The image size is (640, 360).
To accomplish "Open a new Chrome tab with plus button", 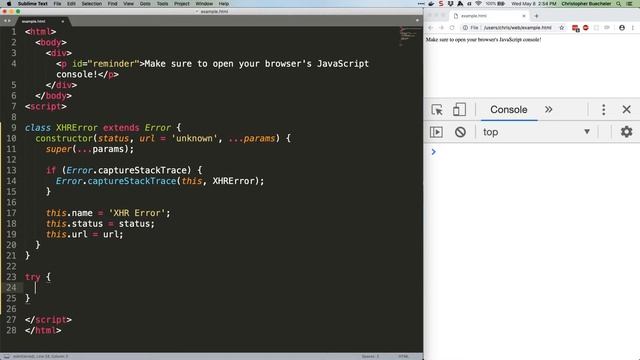I will (x=536, y=16).
